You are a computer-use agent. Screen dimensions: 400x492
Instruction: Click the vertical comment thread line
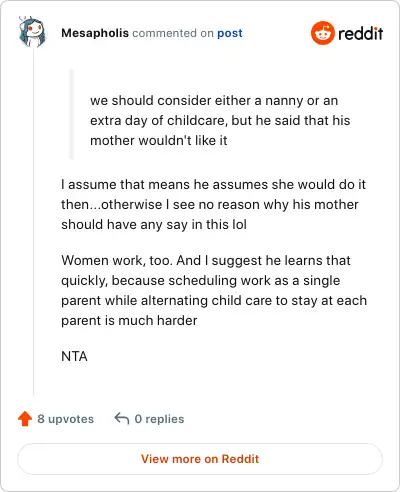[x=33, y=222]
